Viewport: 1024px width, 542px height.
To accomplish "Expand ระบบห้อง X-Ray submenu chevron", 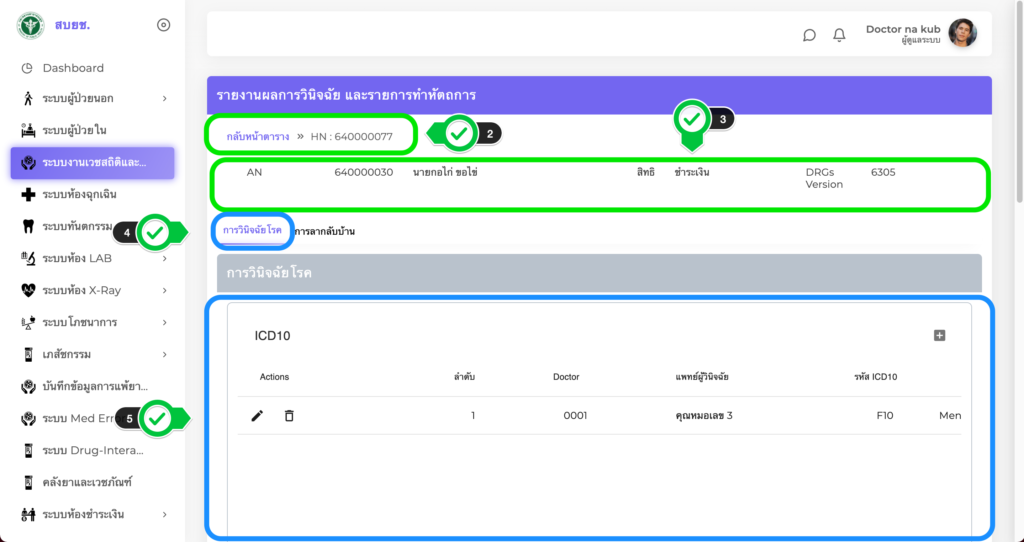I will 164,291.
